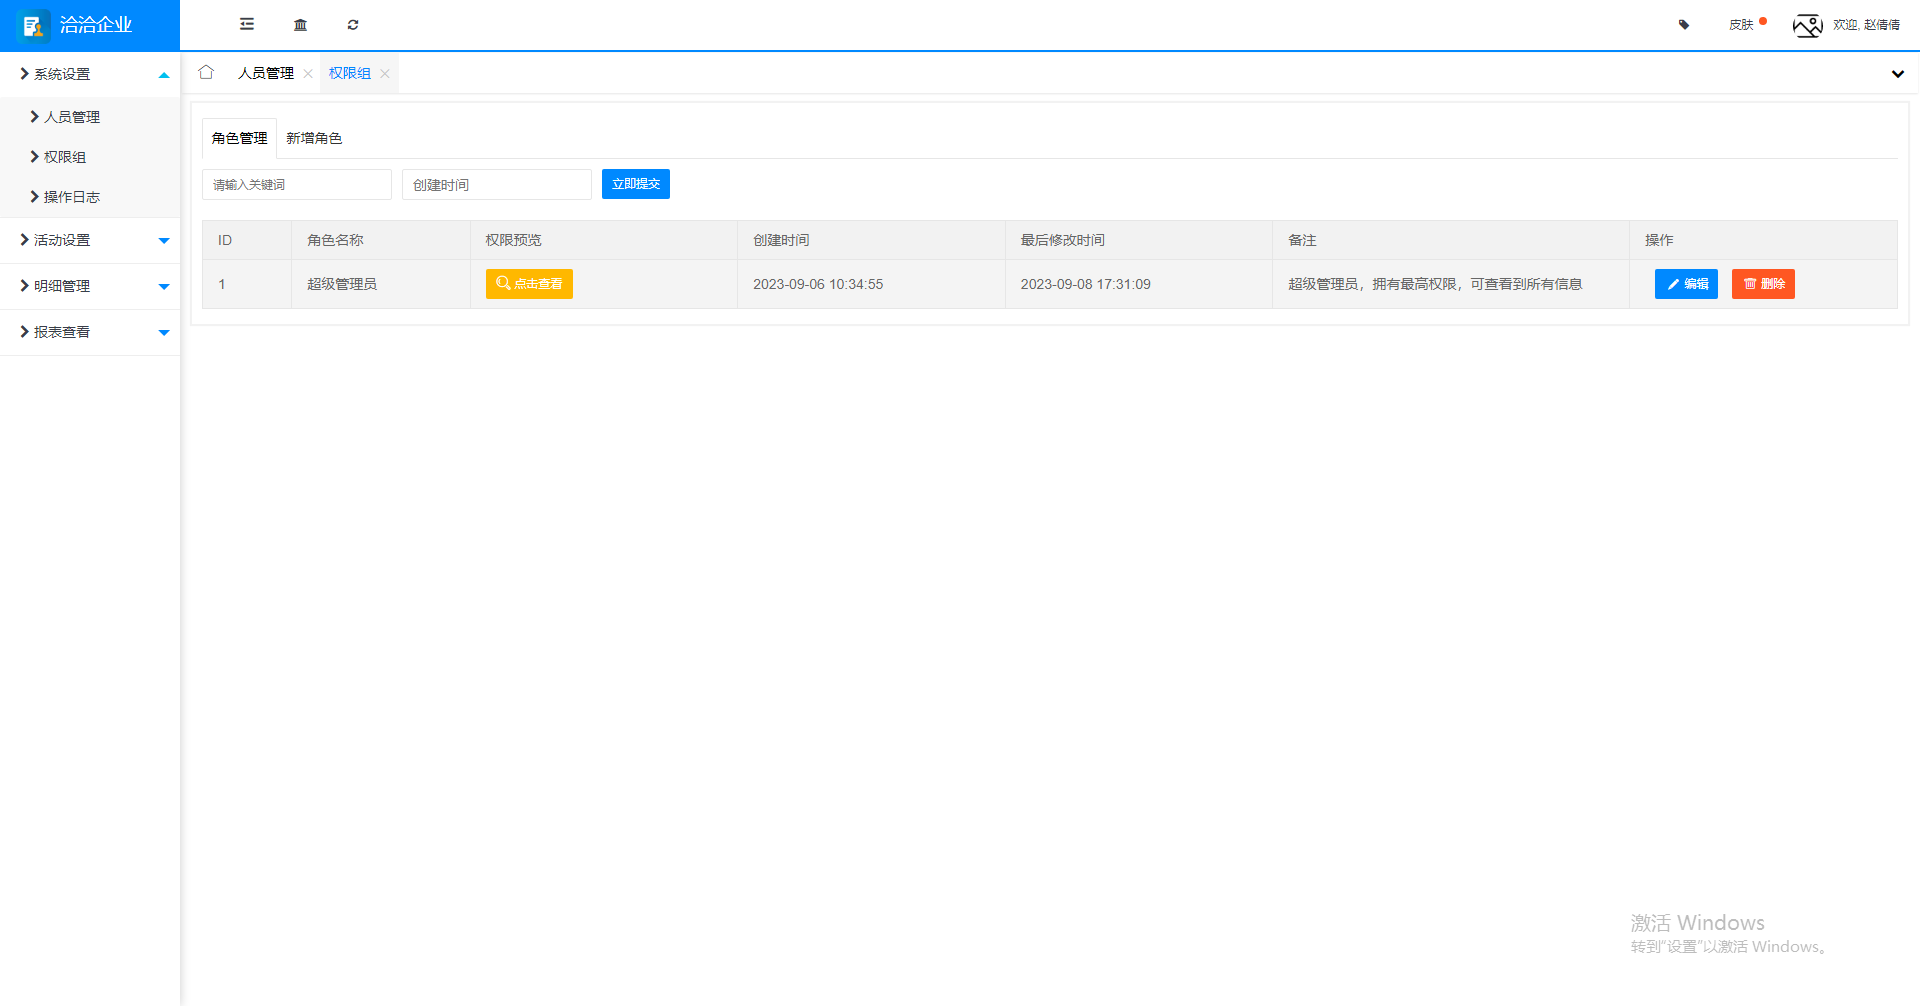Open the user avatar icon
The height and width of the screenshot is (1006, 1920).
1807,25
